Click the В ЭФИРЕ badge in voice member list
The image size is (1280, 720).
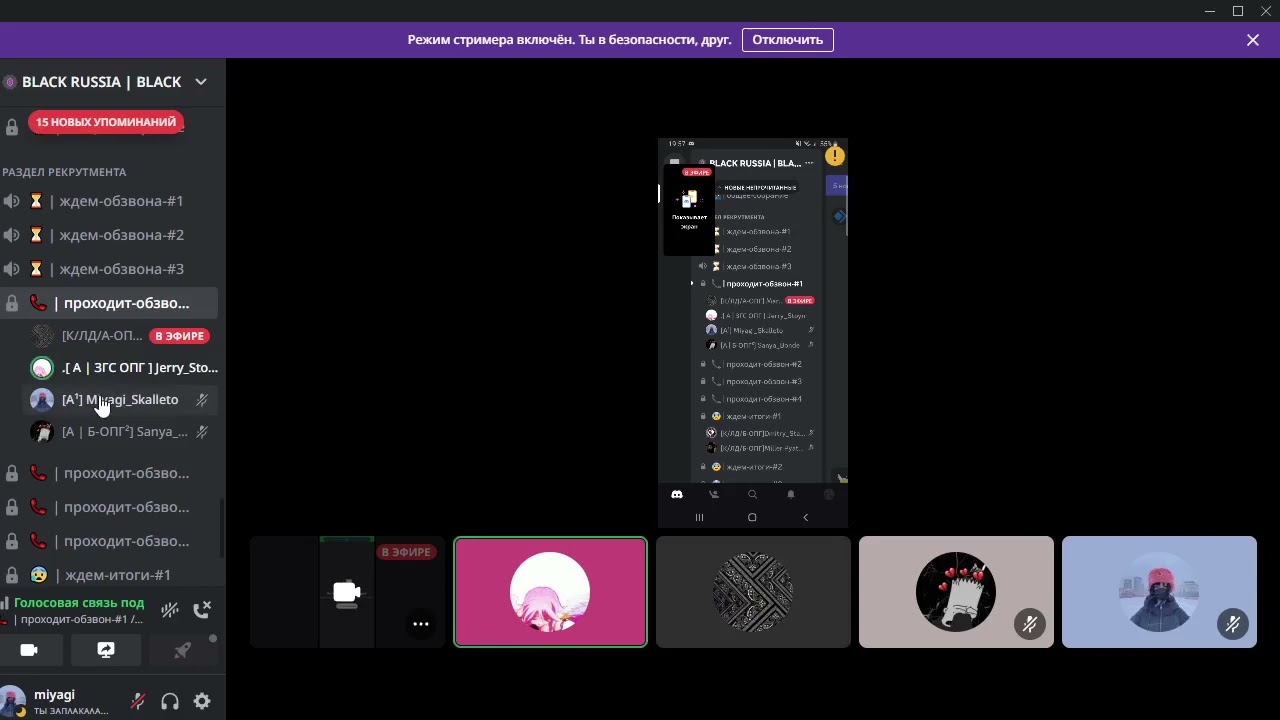180,336
